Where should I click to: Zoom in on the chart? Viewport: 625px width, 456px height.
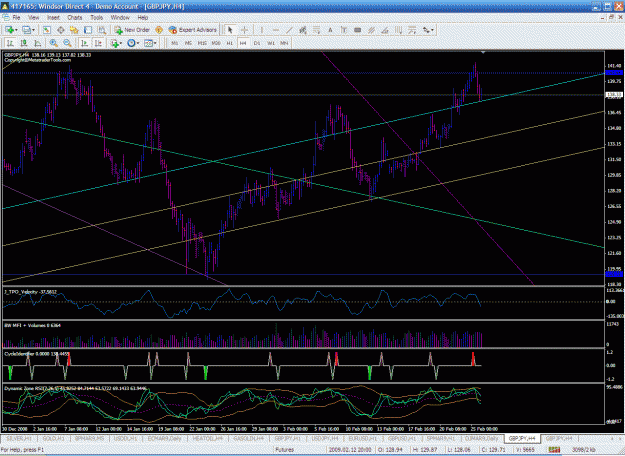pyautogui.click(x=54, y=43)
